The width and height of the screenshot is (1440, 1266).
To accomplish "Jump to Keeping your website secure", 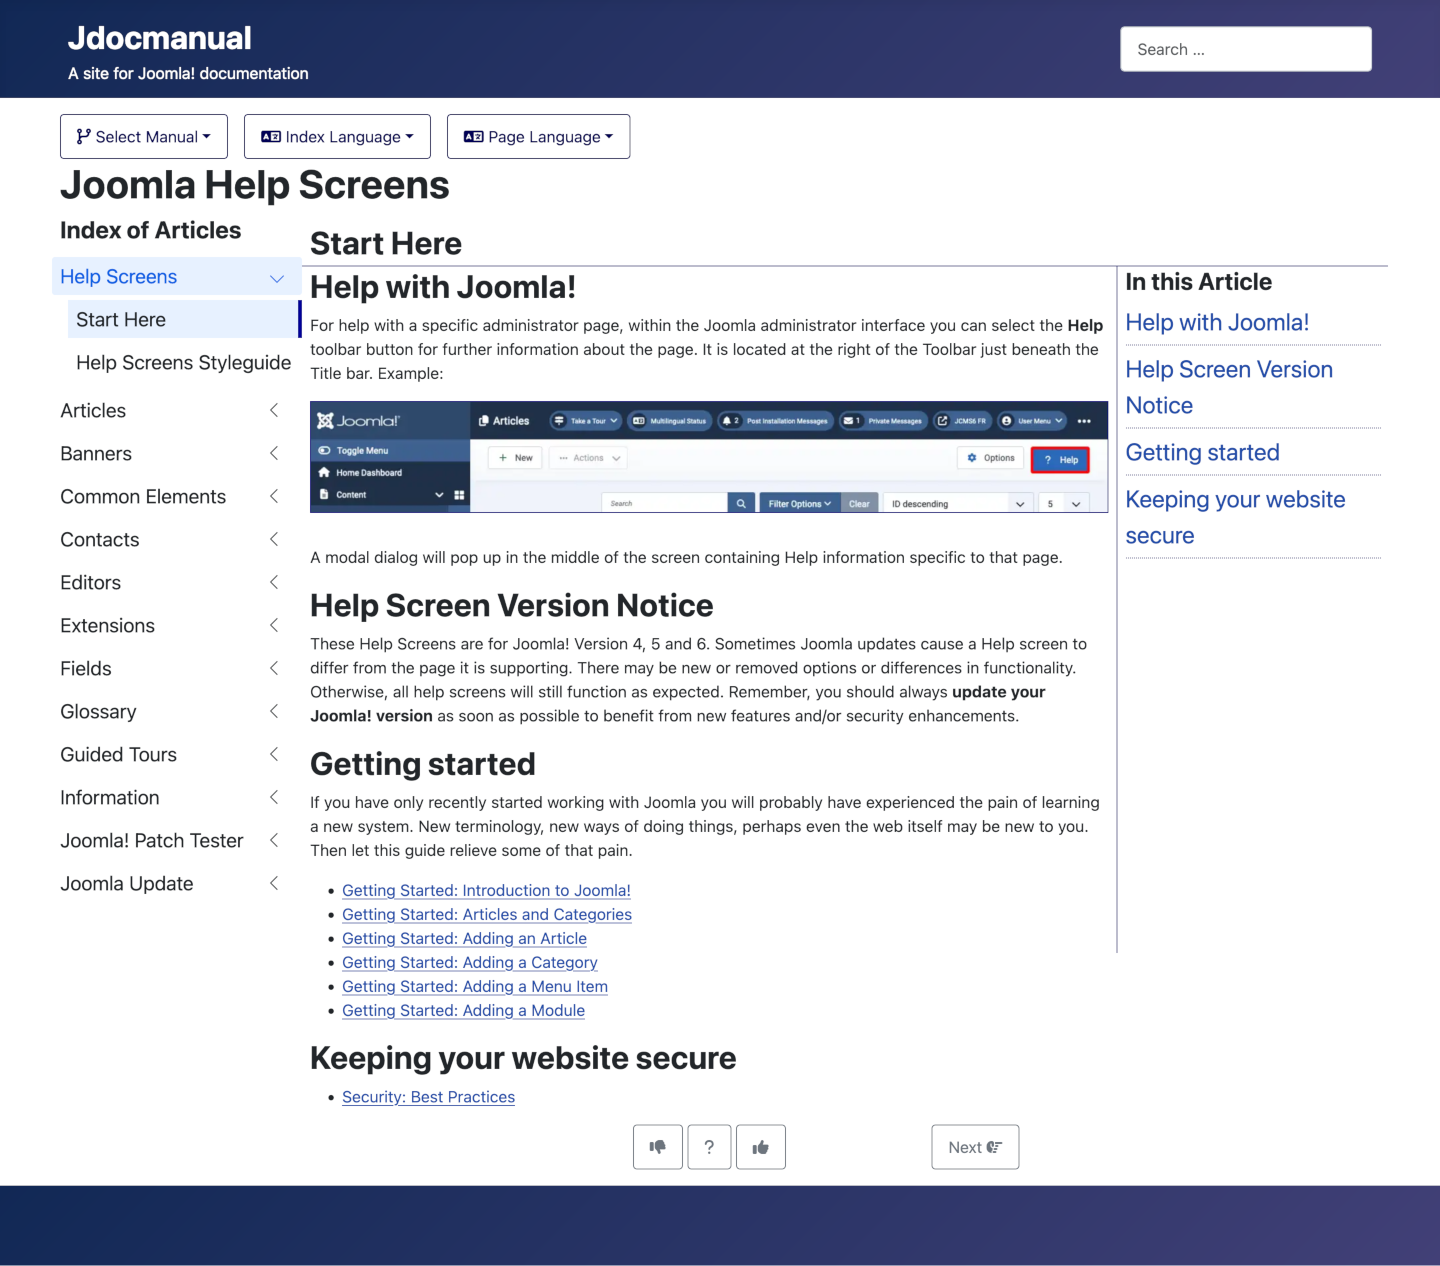I will pos(1235,518).
